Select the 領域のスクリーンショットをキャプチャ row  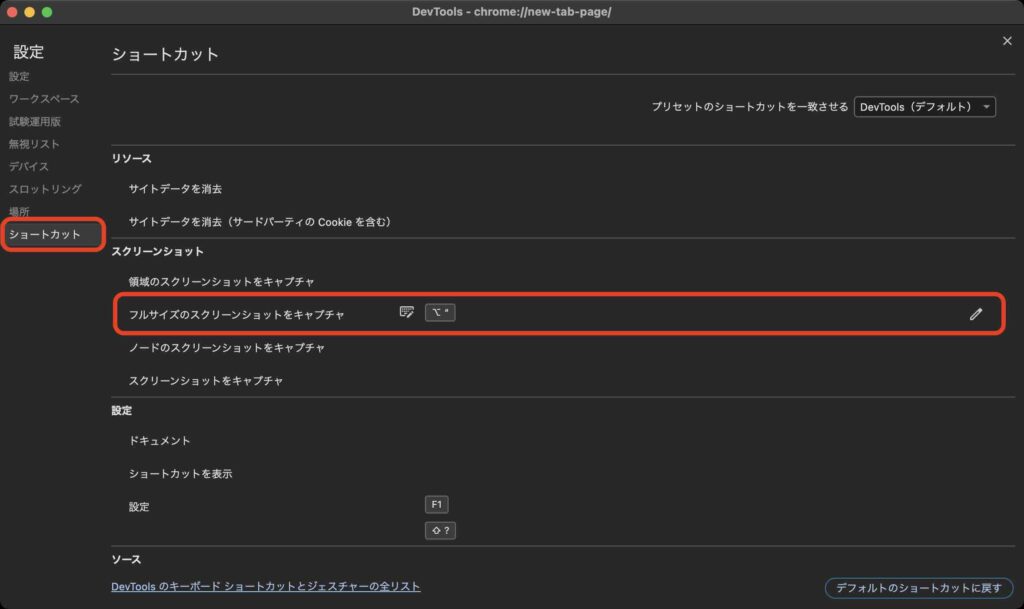[221, 282]
